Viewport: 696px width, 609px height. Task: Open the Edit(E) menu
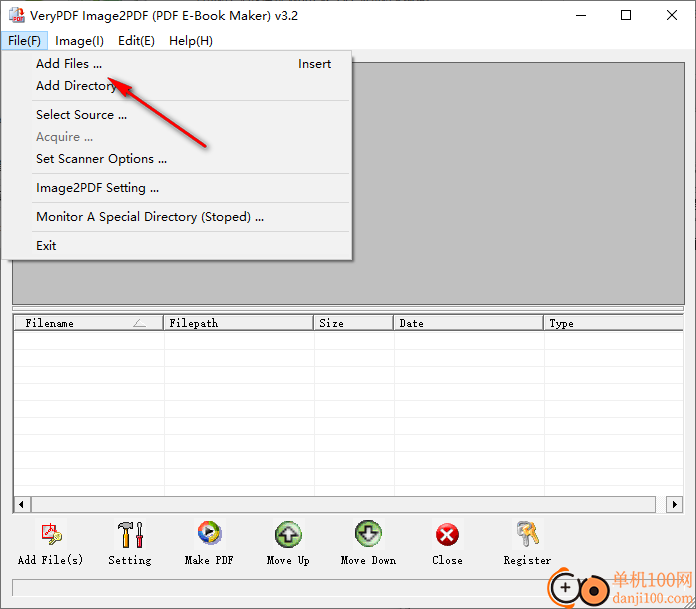click(x=136, y=41)
